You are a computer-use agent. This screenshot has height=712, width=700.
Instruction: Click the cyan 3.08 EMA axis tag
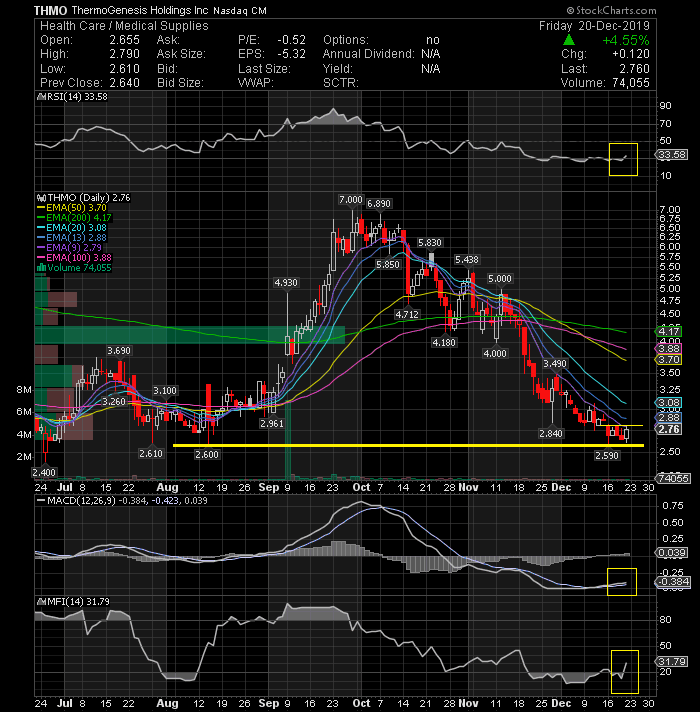[x=670, y=403]
